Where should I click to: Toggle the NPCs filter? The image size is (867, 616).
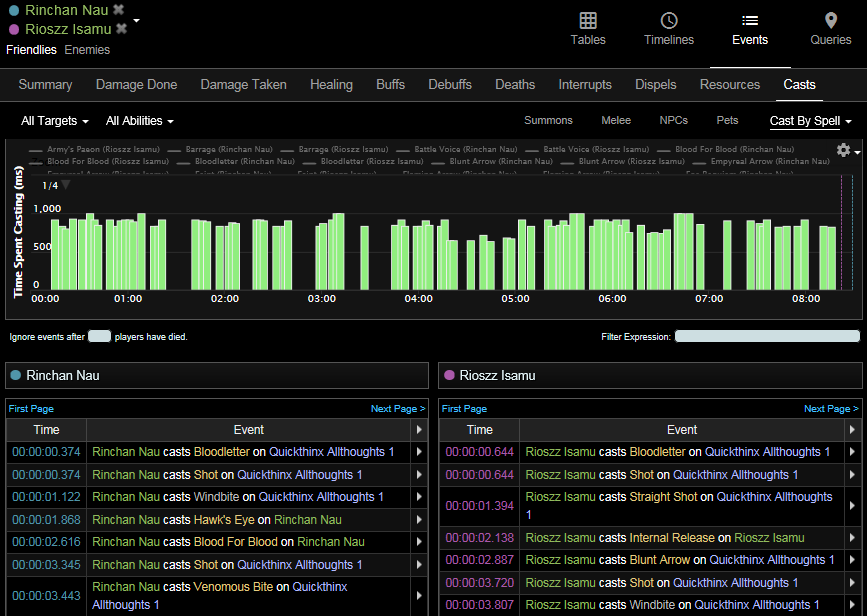[673, 121]
